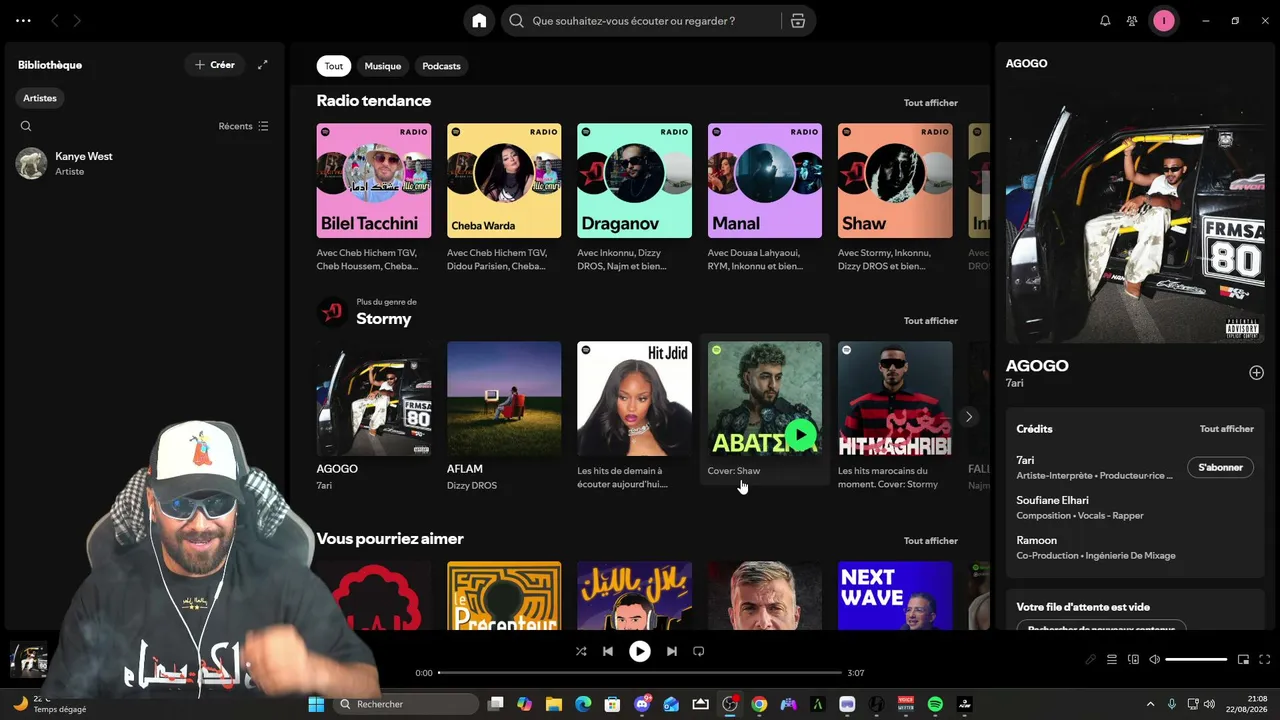Skip to the next track
The height and width of the screenshot is (720, 1280).
(672, 651)
